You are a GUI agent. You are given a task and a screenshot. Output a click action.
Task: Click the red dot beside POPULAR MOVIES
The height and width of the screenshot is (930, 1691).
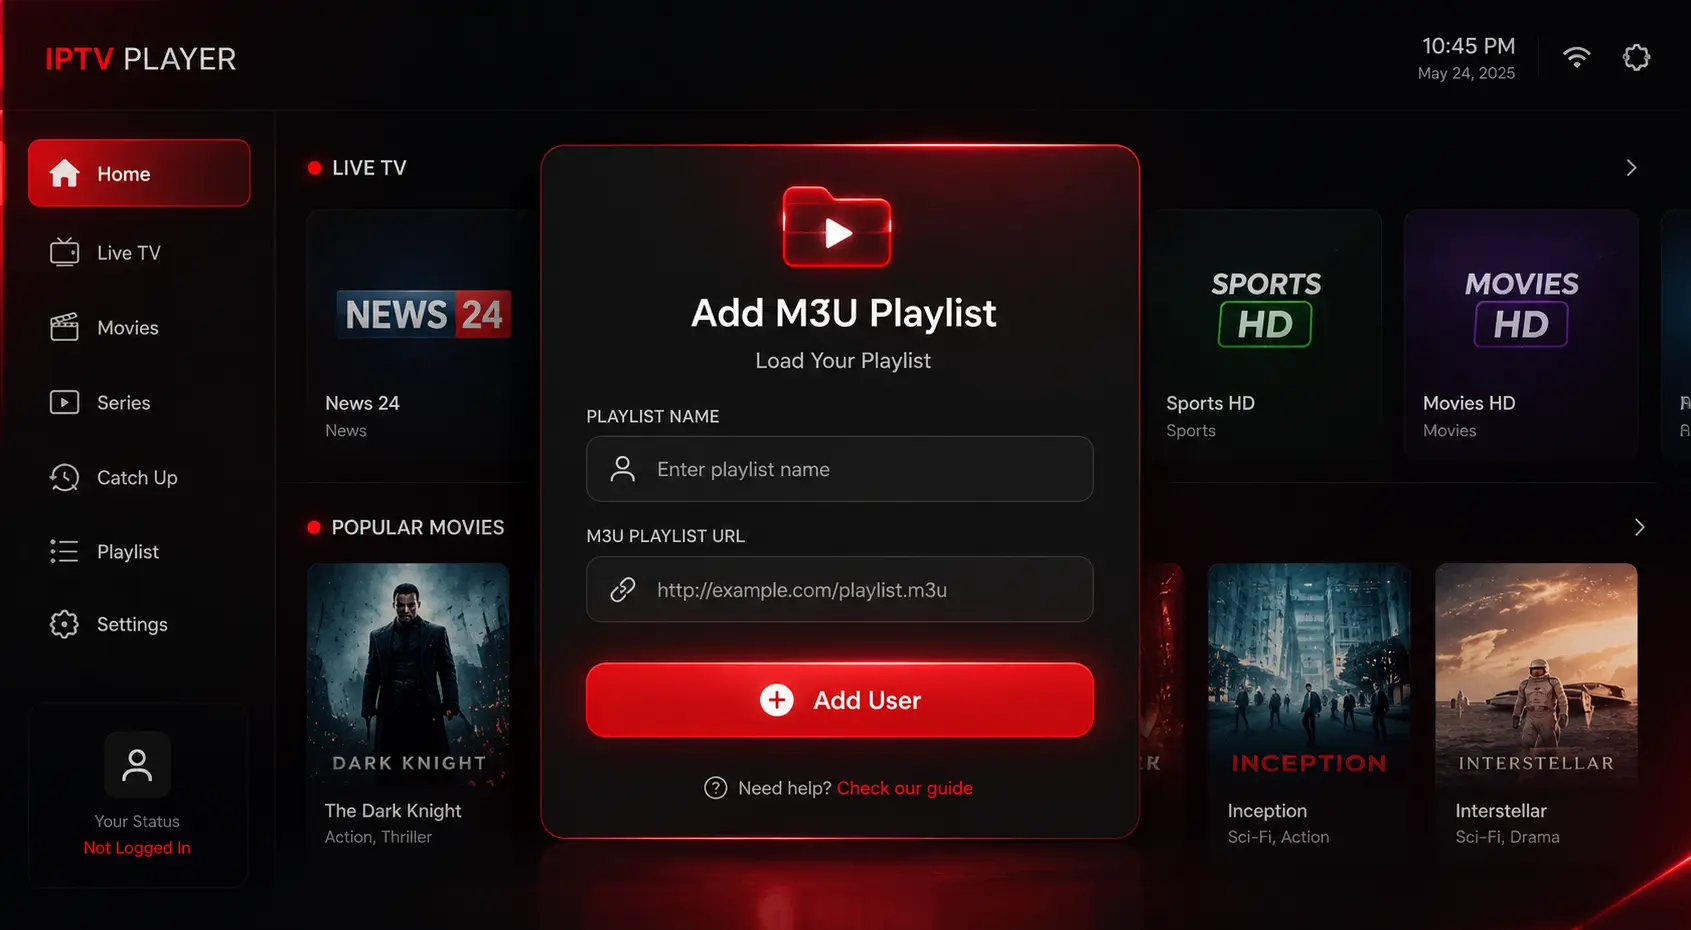point(314,527)
